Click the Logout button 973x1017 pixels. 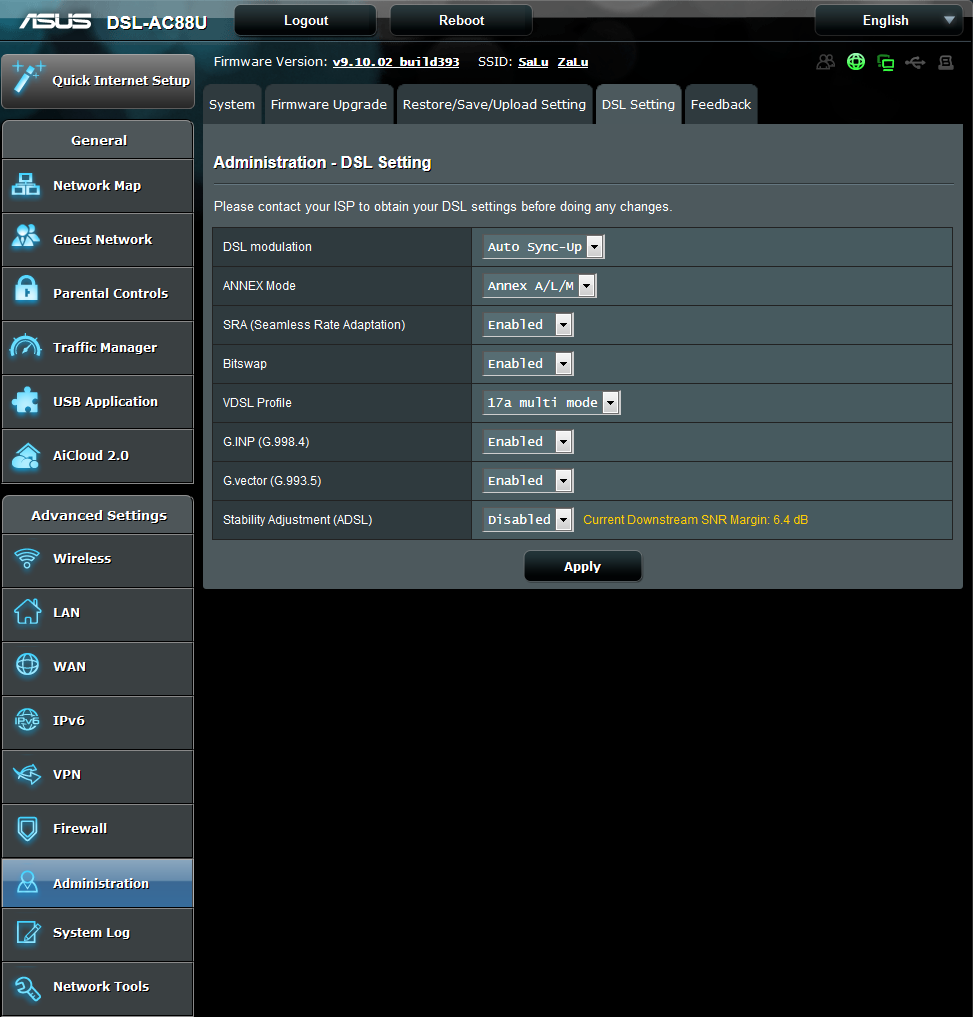[x=306, y=20]
